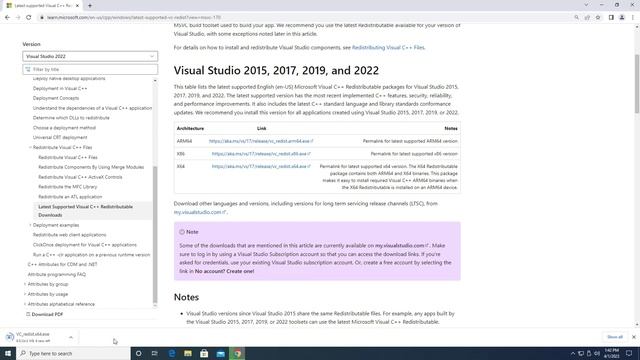The height and width of the screenshot is (360, 640).
Task: Open Redistribute web client applications item
Action: tap(69, 235)
